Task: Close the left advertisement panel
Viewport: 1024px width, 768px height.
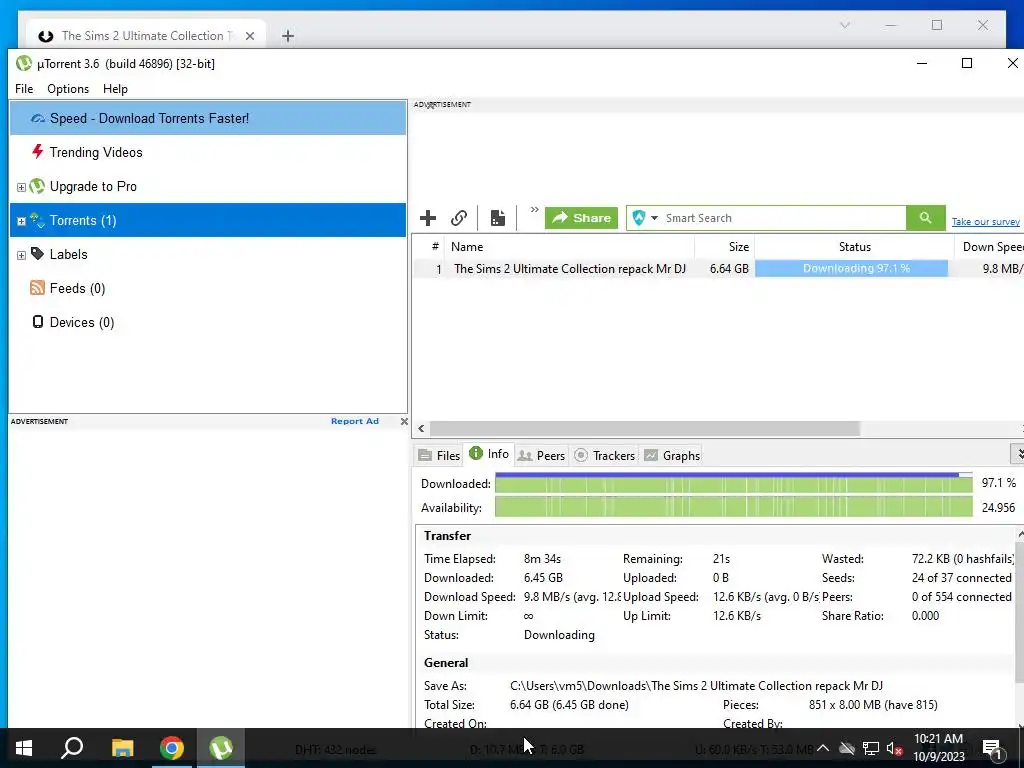Action: click(x=404, y=421)
